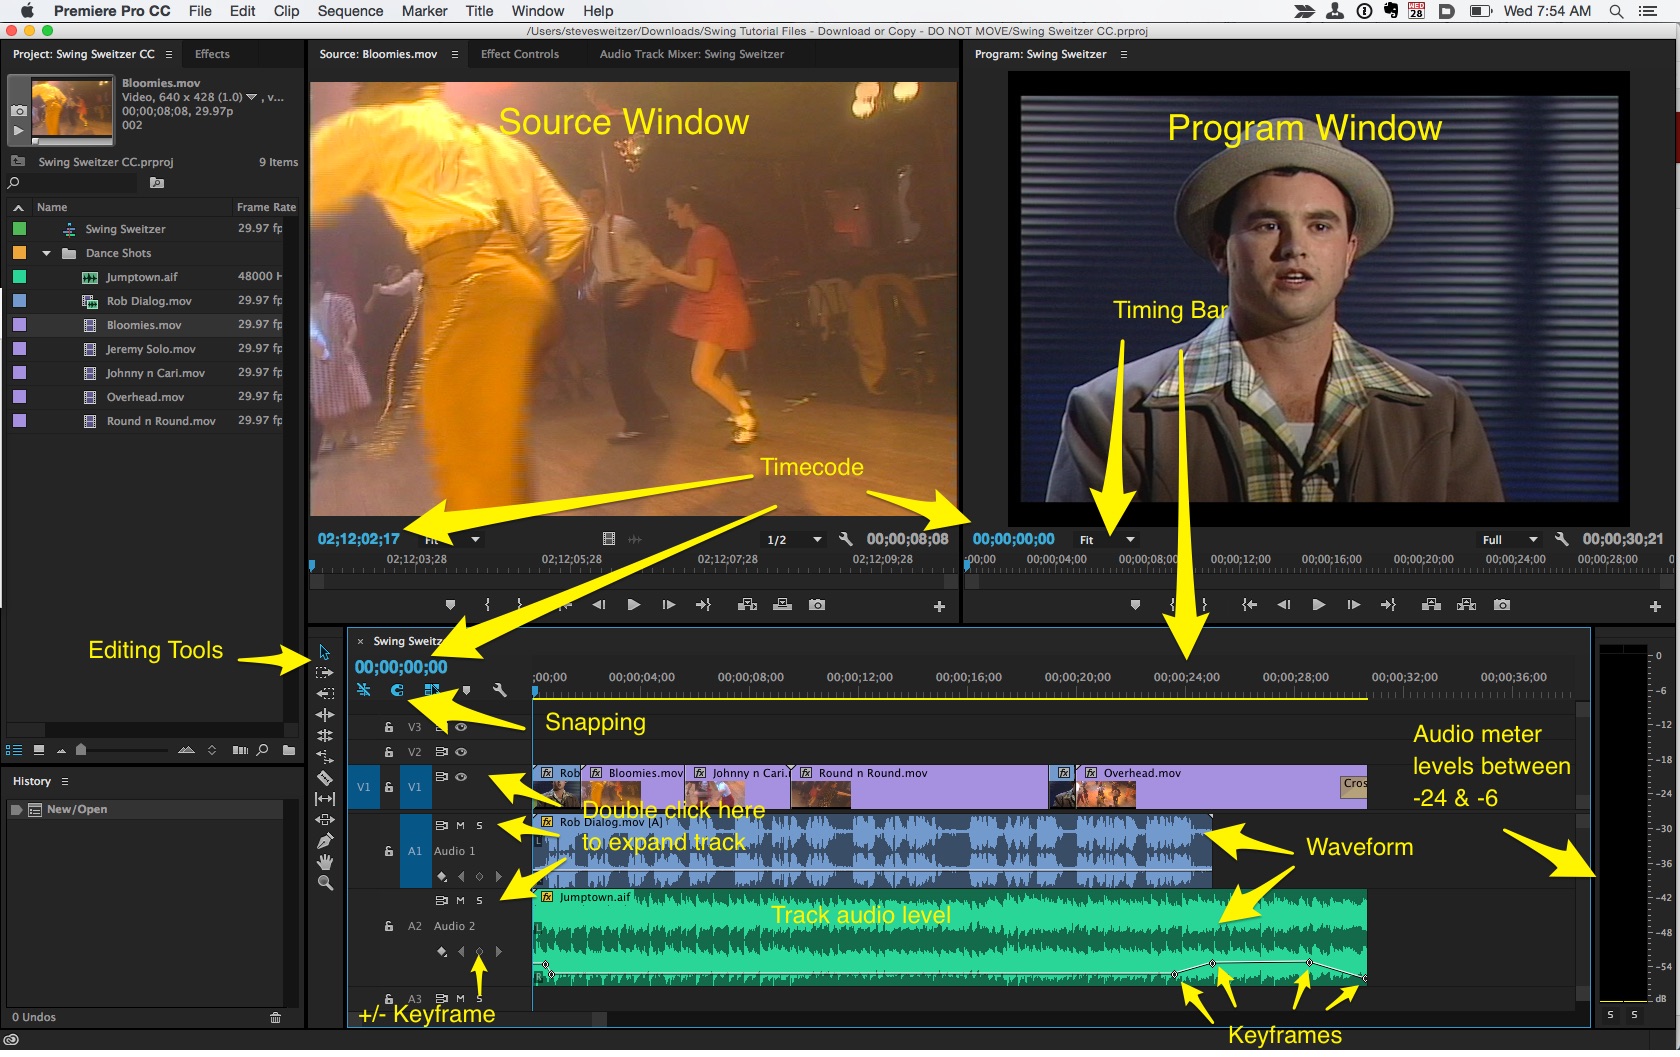Image resolution: width=1680 pixels, height=1057 pixels.
Task: Click Overwrite button in Source monitor
Action: [782, 605]
